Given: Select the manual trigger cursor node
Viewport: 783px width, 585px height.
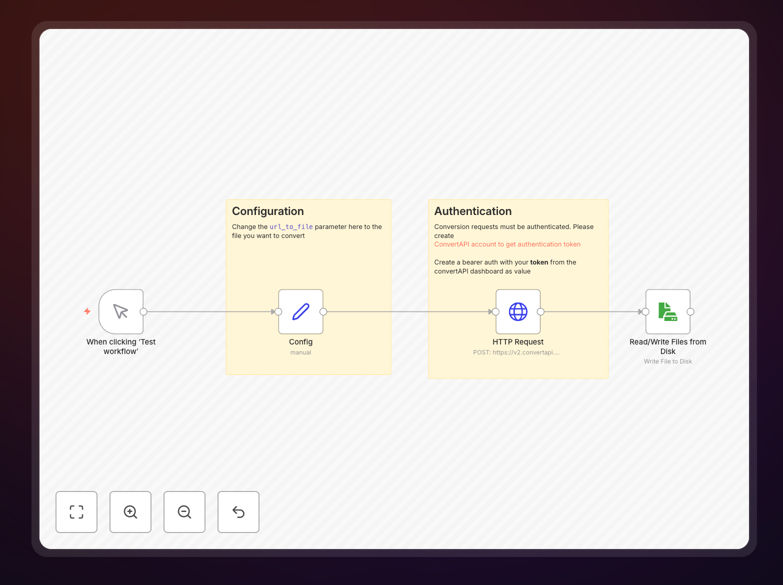Looking at the screenshot, I should 121,311.
